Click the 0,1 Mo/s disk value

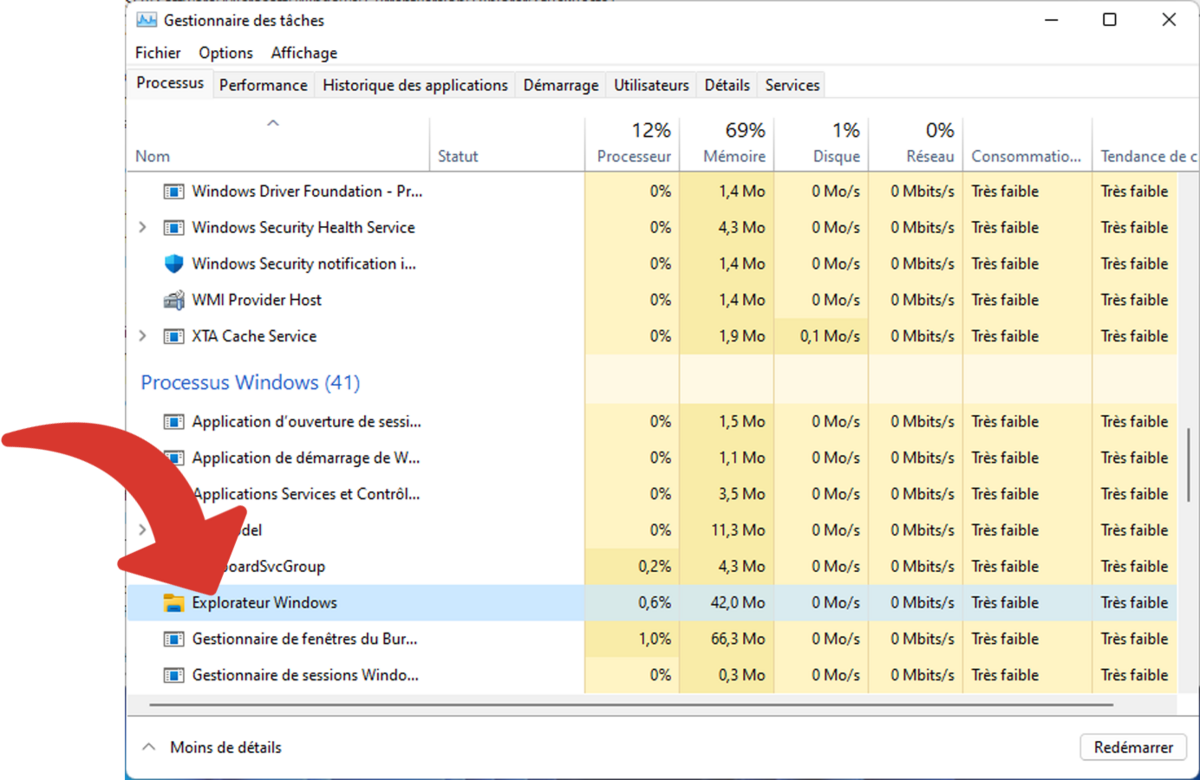point(830,336)
